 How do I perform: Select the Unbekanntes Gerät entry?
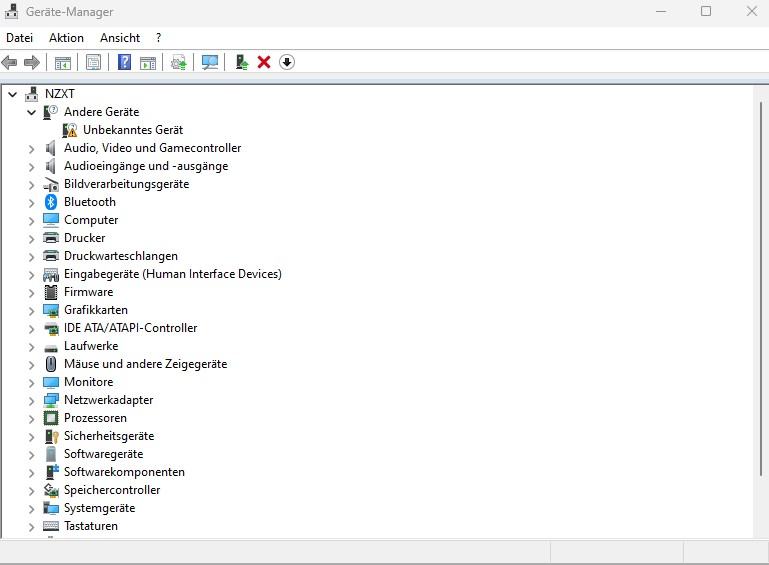pyautogui.click(x=133, y=130)
